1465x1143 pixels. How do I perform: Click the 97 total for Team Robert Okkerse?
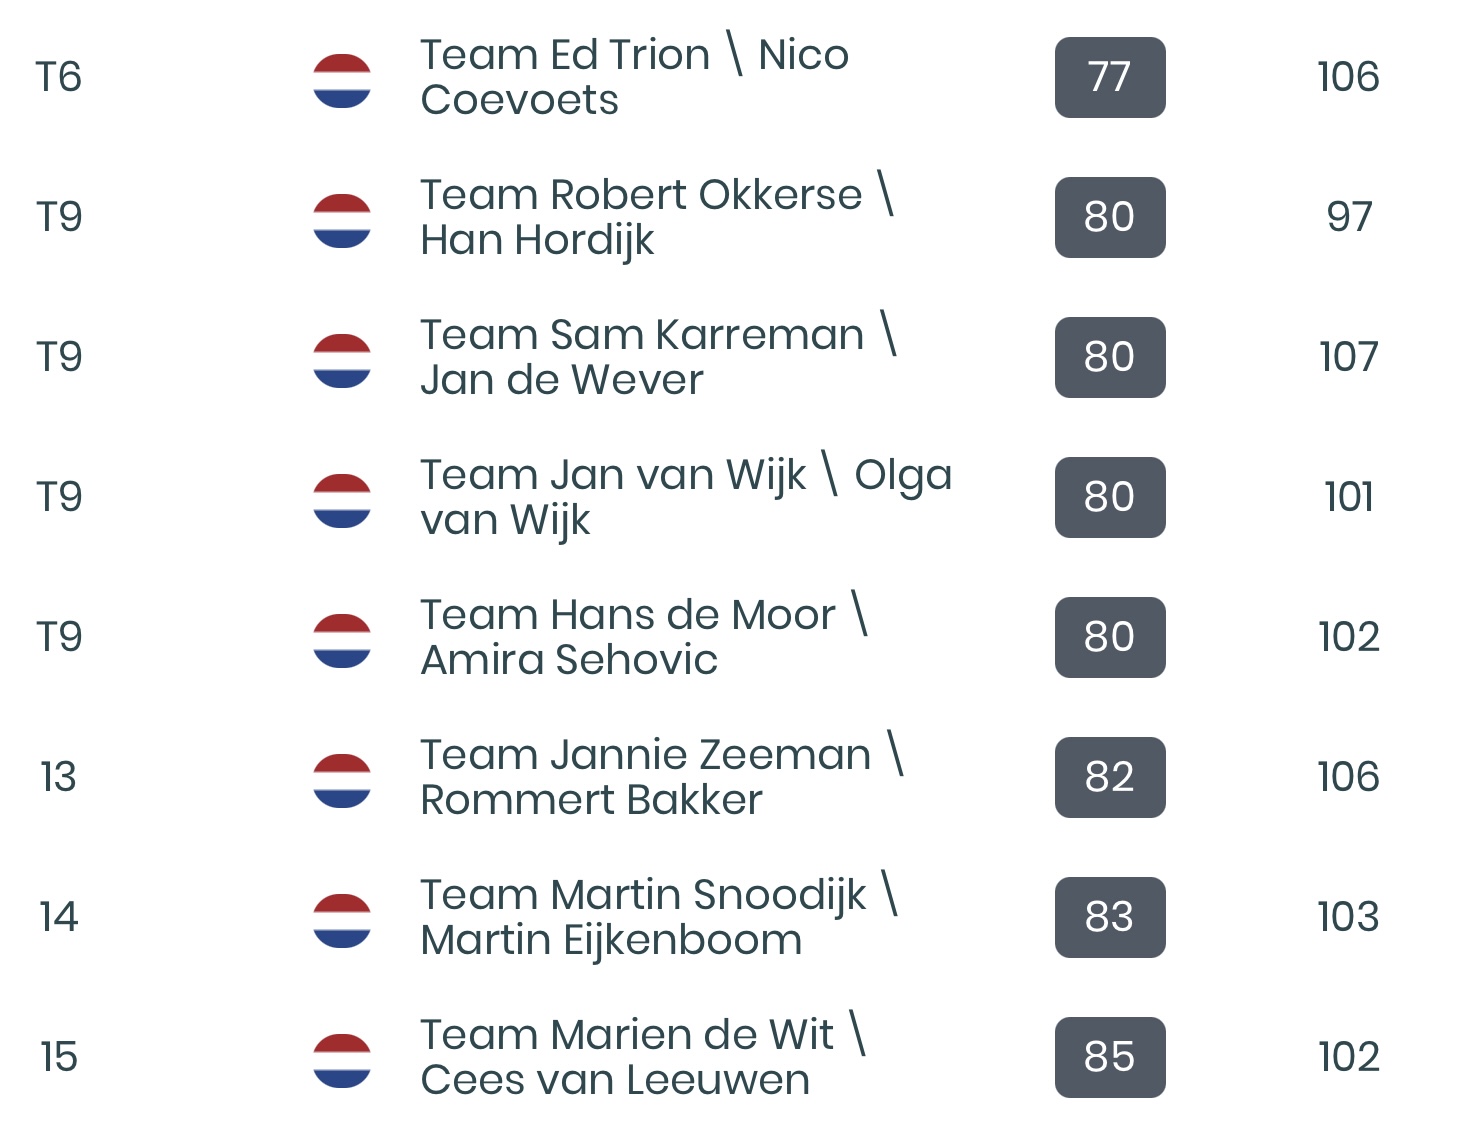point(1349,217)
